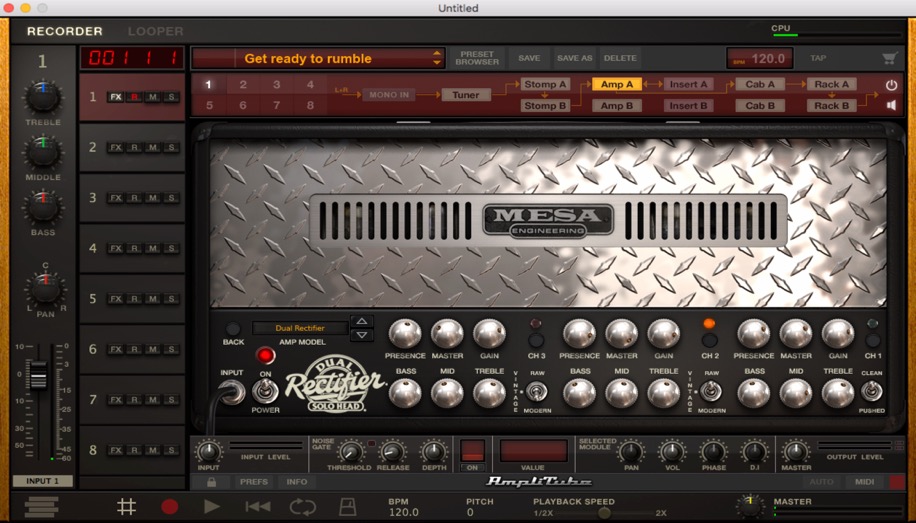This screenshot has height=523, width=916.
Task: Select next amp model up arrow
Action: tap(362, 321)
